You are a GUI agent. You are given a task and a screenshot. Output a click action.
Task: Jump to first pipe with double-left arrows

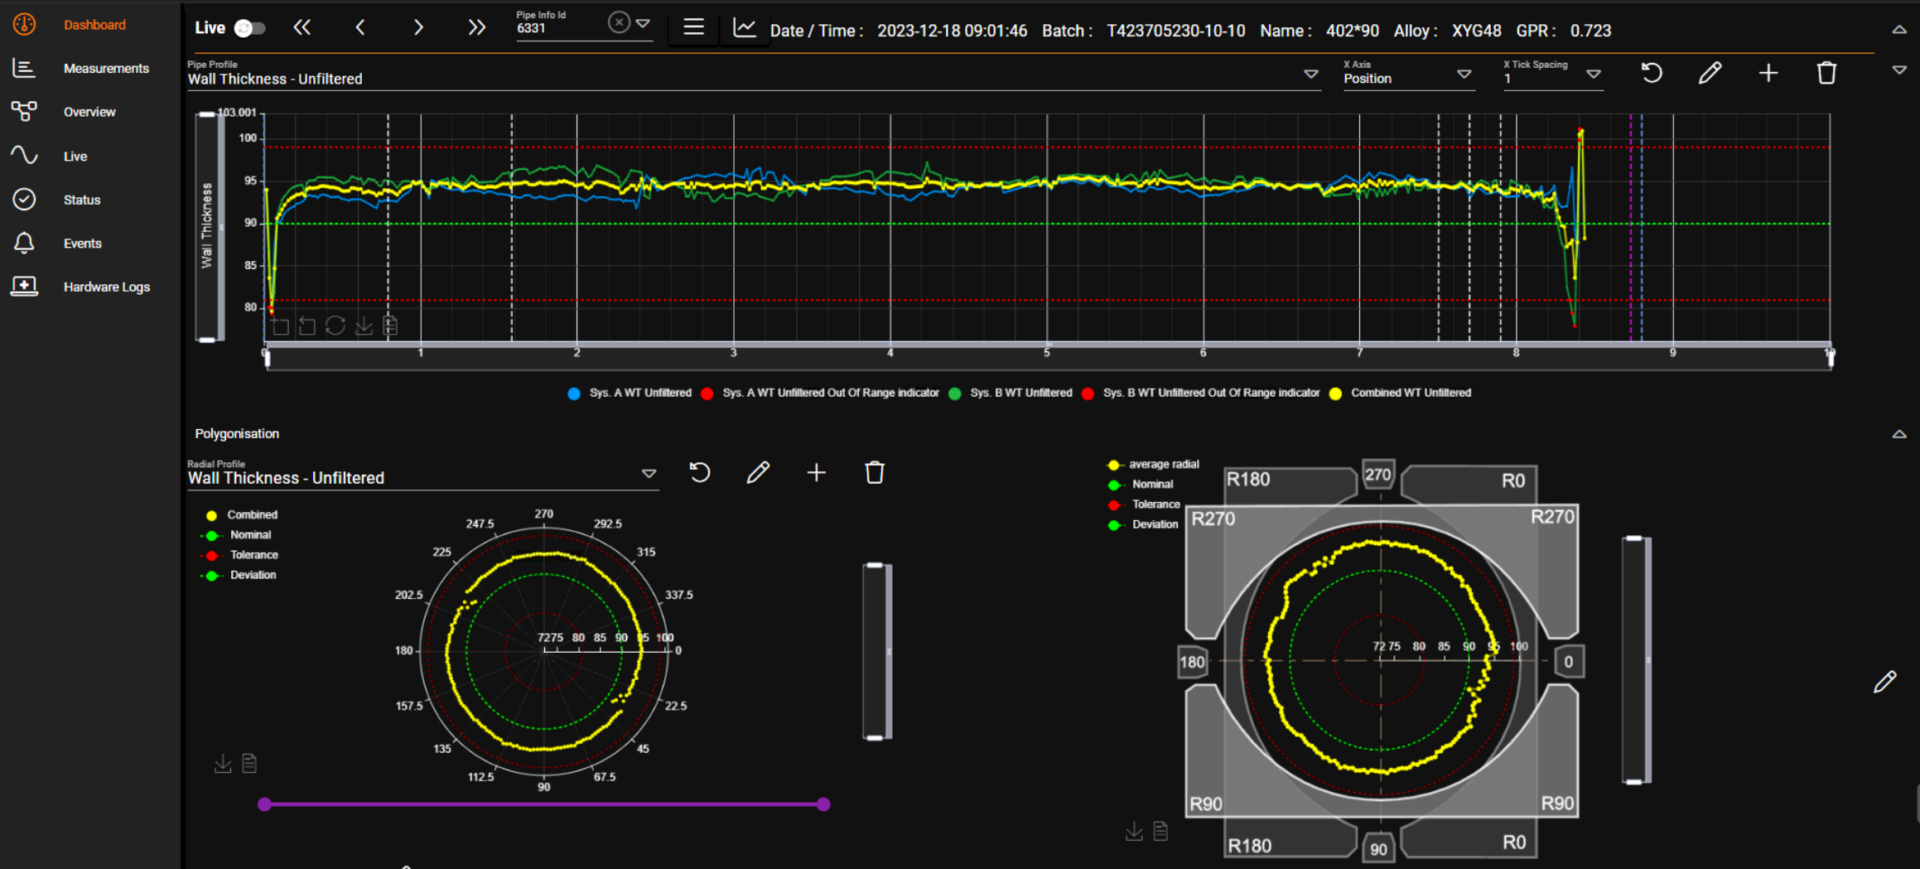click(302, 28)
